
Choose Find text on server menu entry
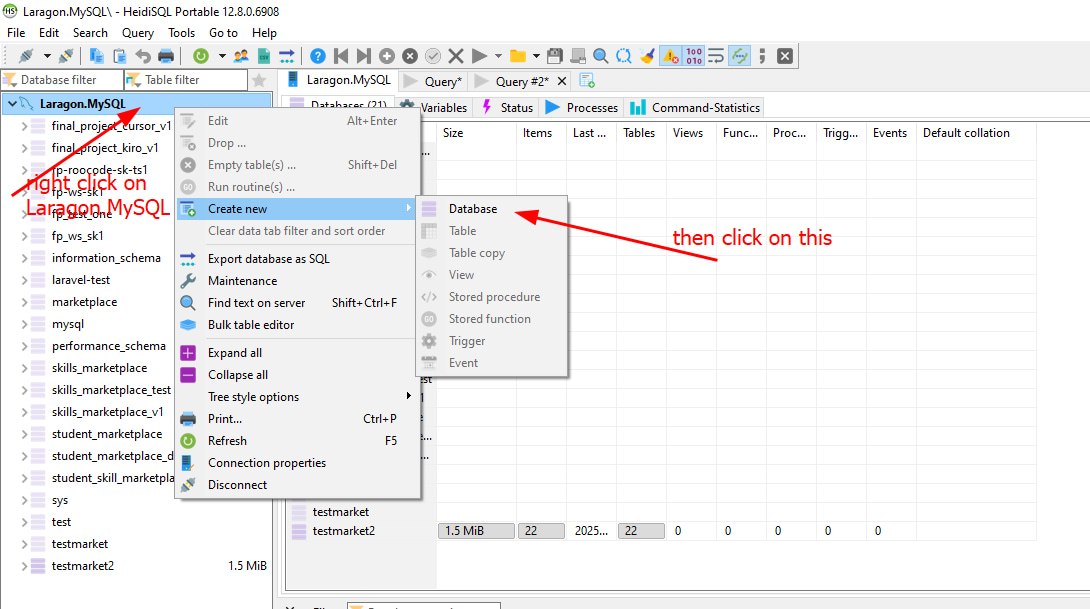298,302
